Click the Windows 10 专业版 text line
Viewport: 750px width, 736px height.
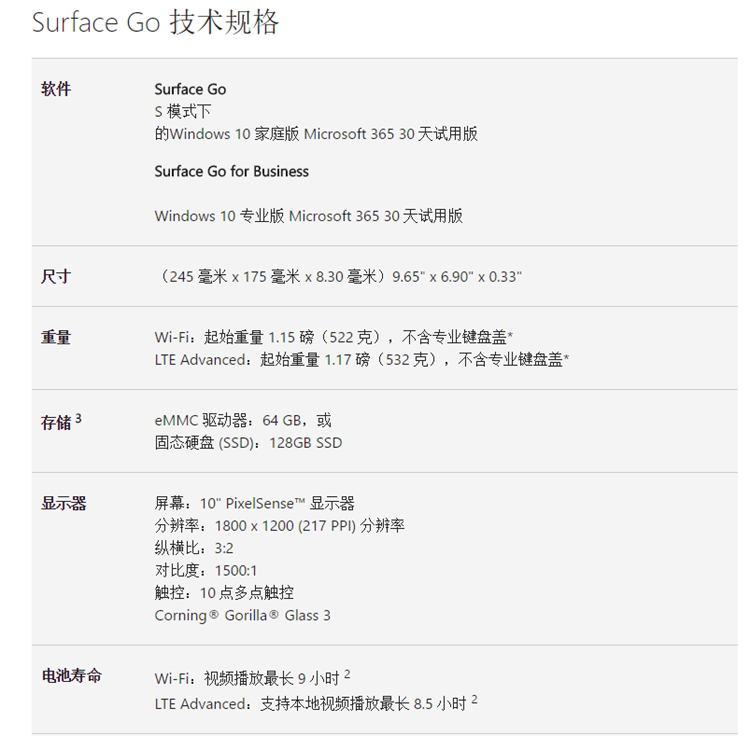(308, 215)
